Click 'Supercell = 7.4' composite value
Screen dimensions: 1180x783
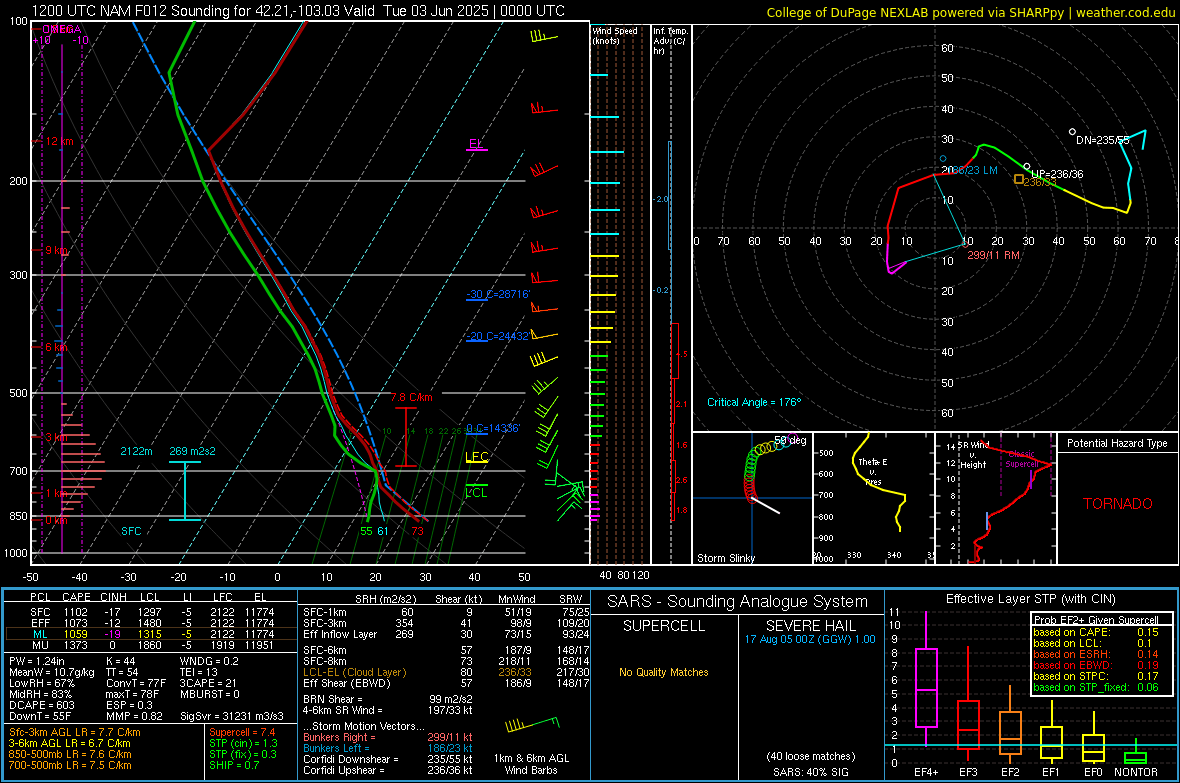coord(242,732)
